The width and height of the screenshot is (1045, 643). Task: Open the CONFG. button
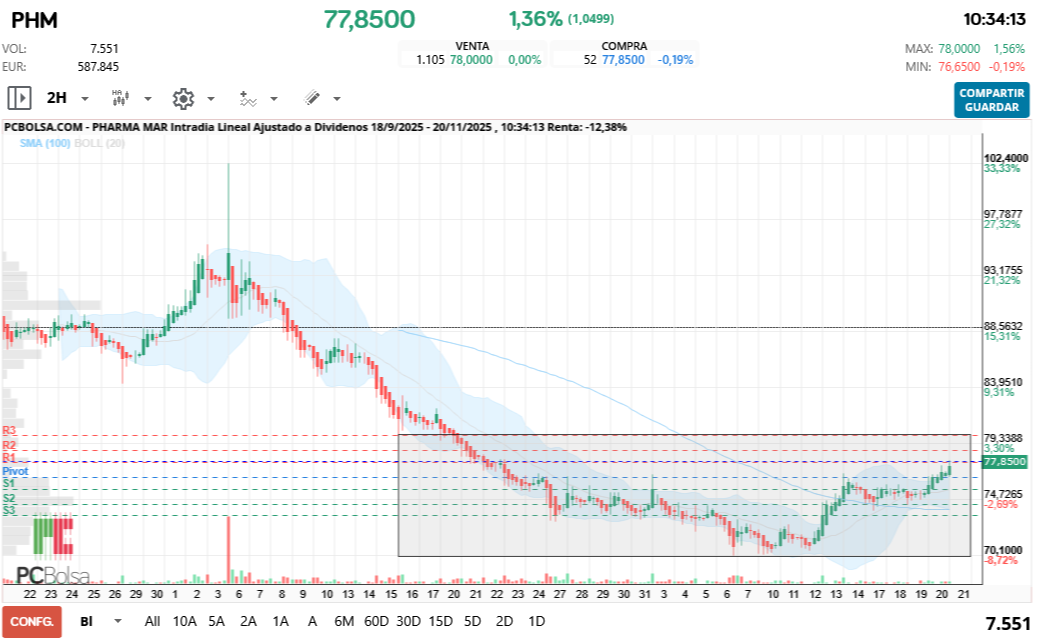click(x=31, y=621)
